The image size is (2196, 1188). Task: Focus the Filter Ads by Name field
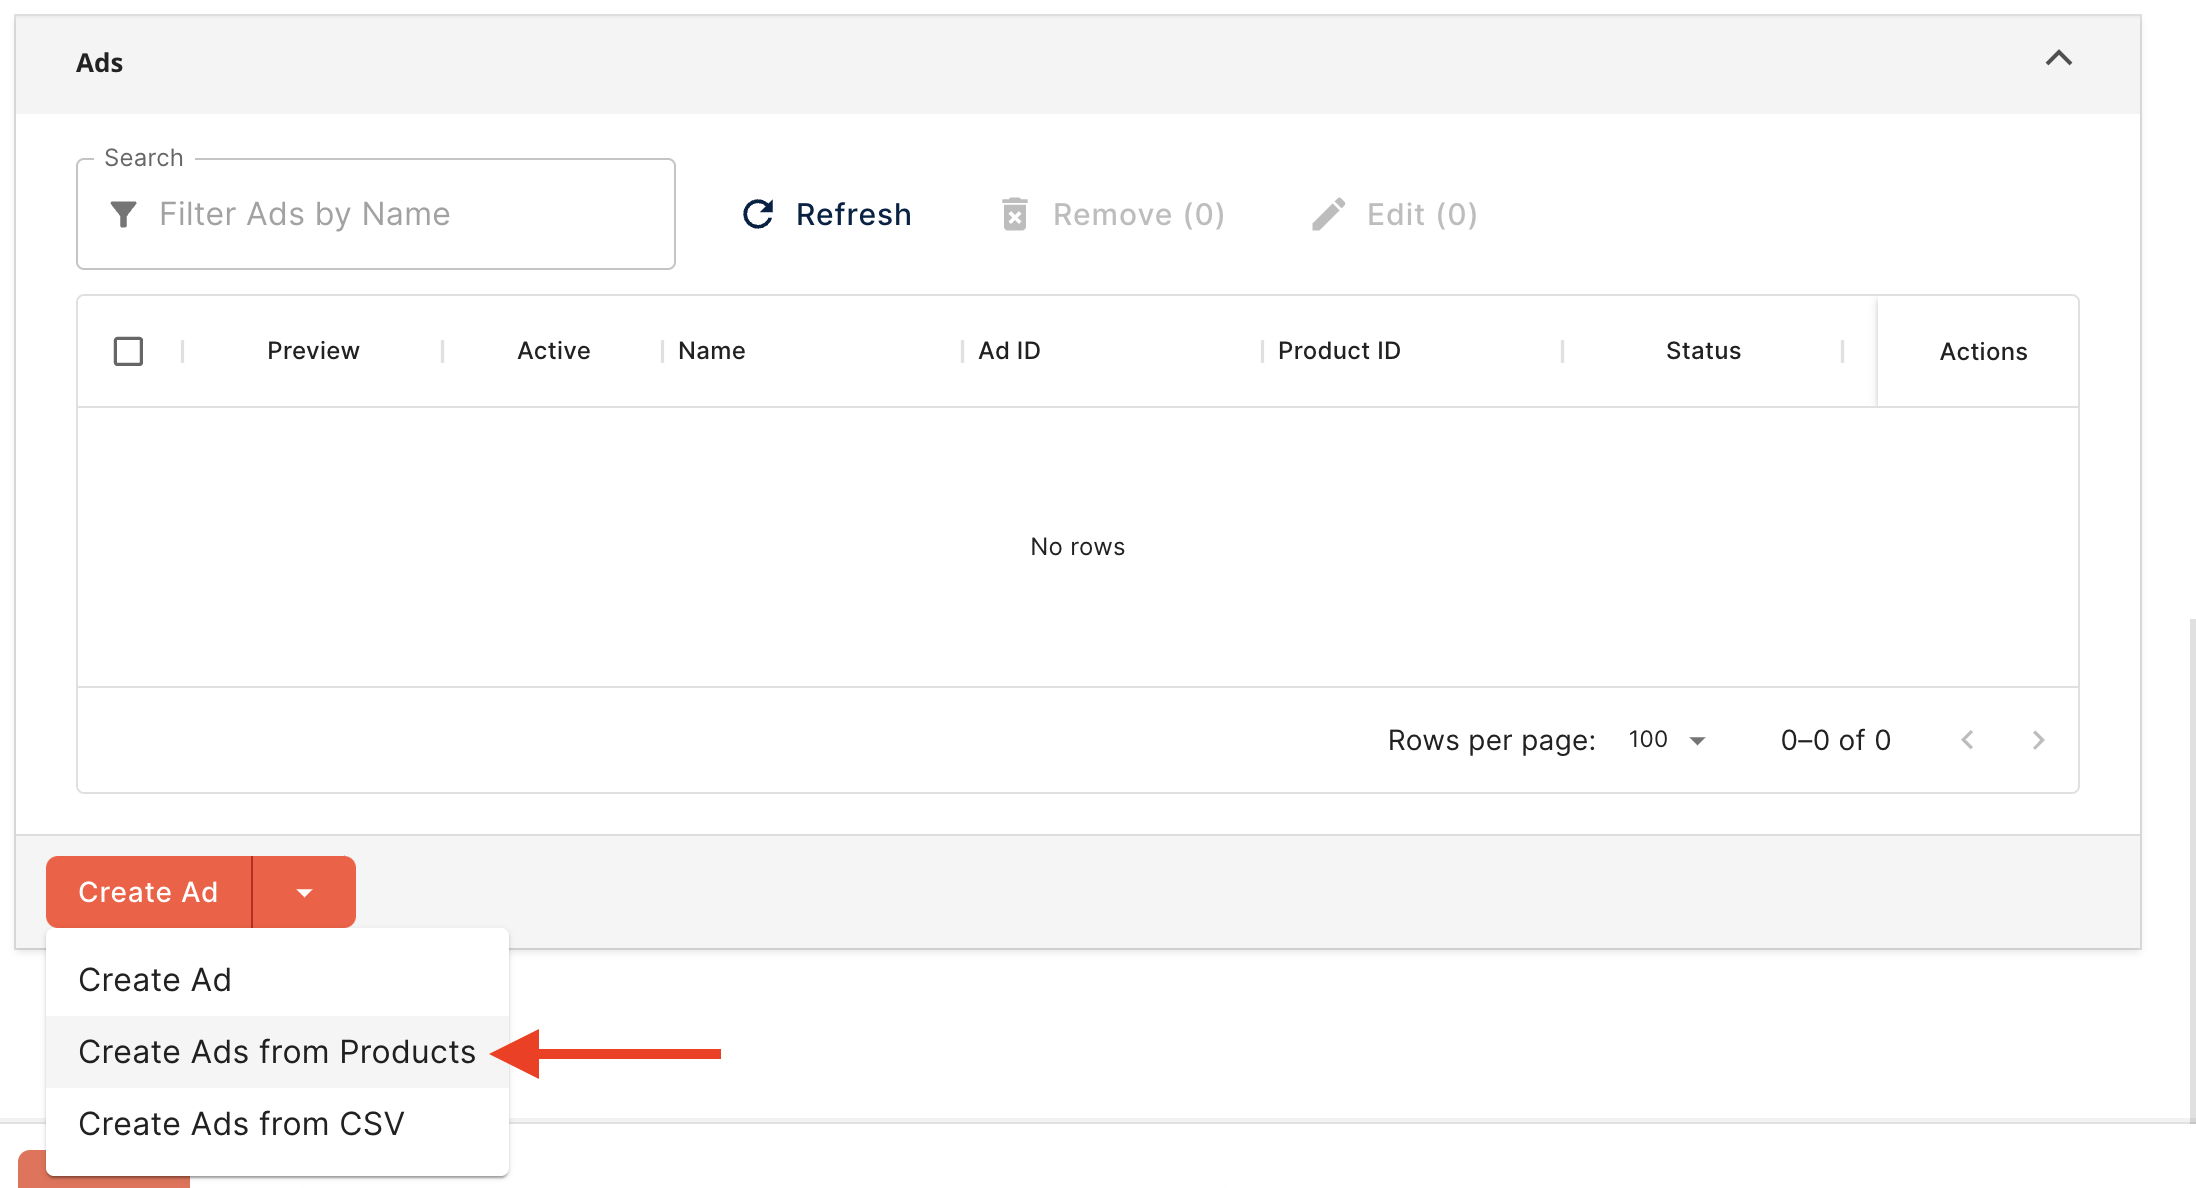point(400,214)
